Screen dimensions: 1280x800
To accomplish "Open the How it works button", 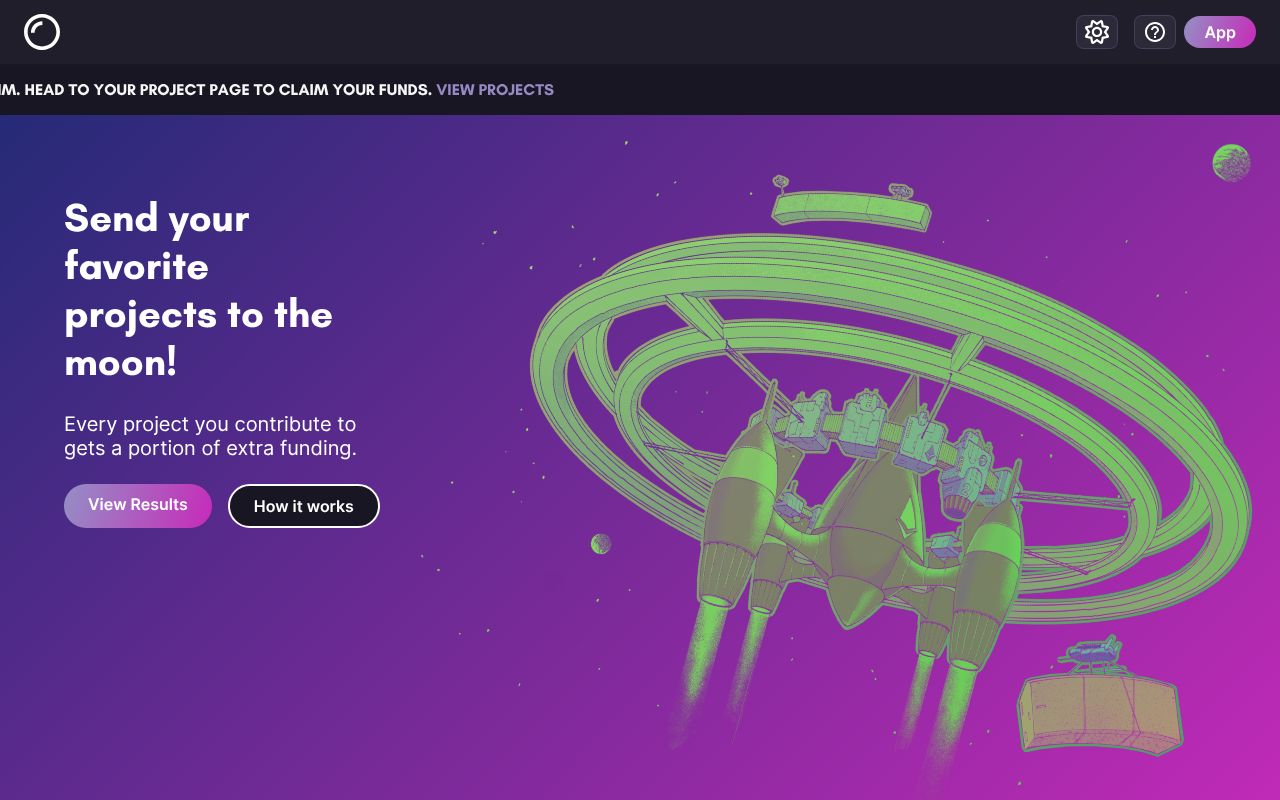I will (304, 506).
